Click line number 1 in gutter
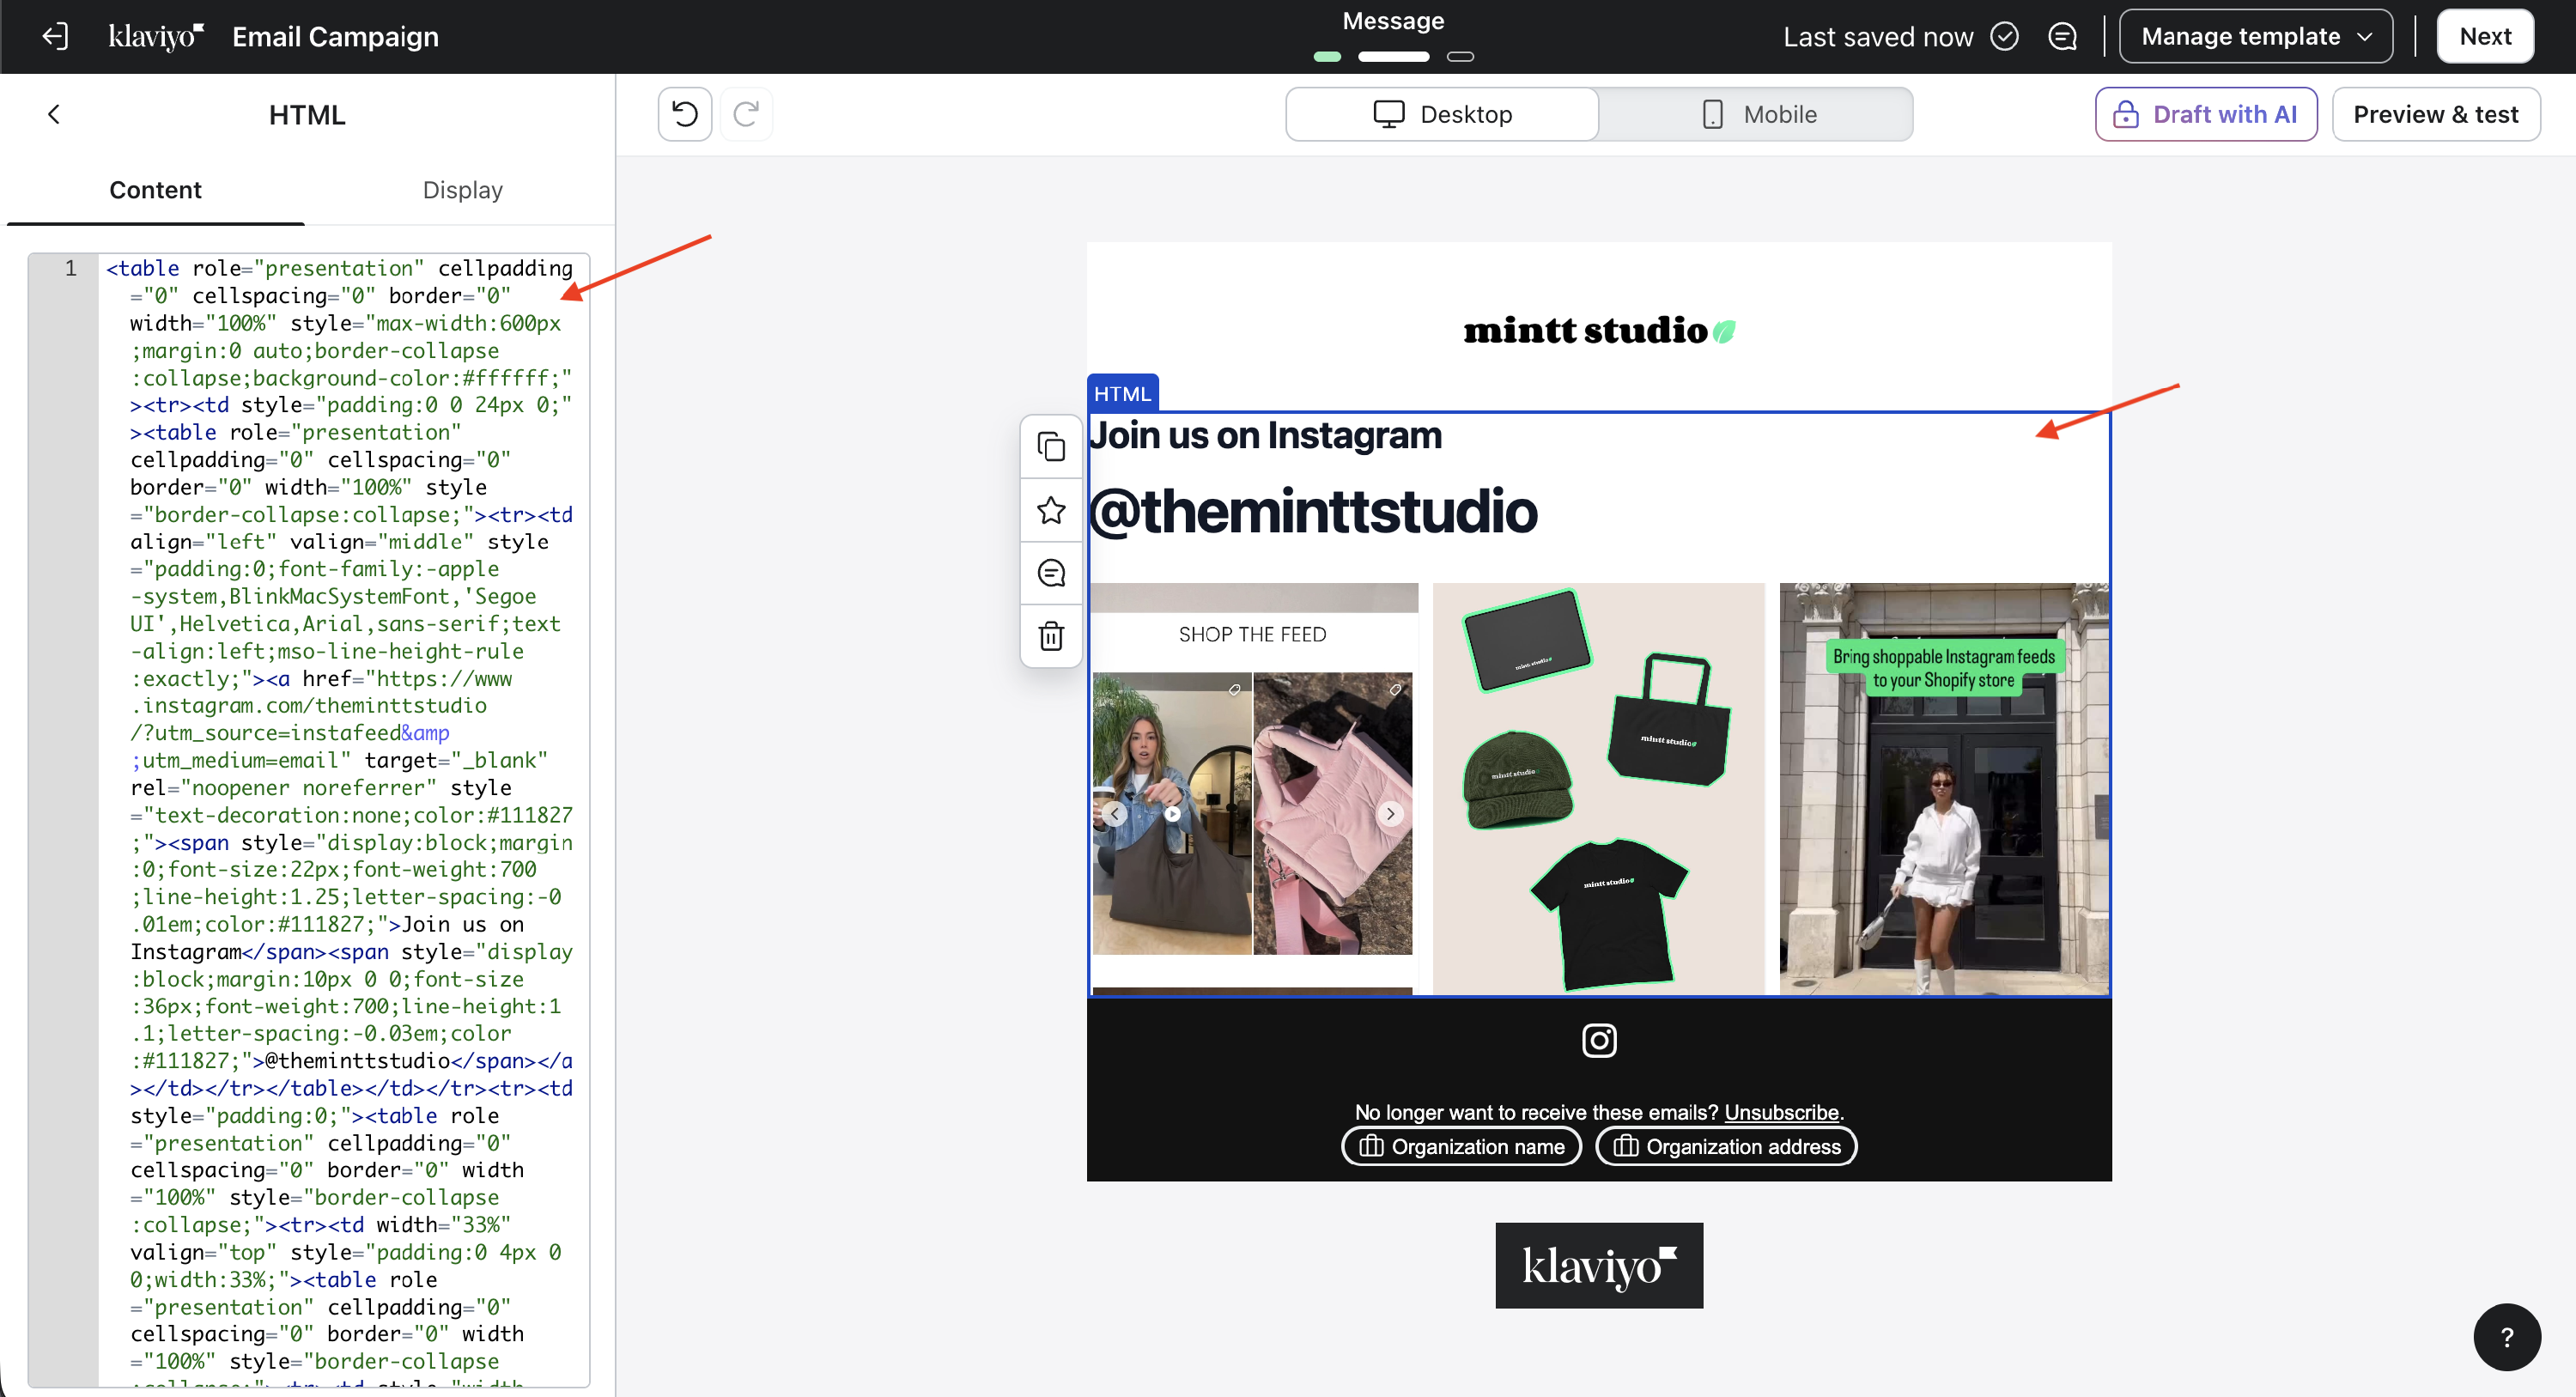The width and height of the screenshot is (2576, 1397). pyautogui.click(x=70, y=268)
